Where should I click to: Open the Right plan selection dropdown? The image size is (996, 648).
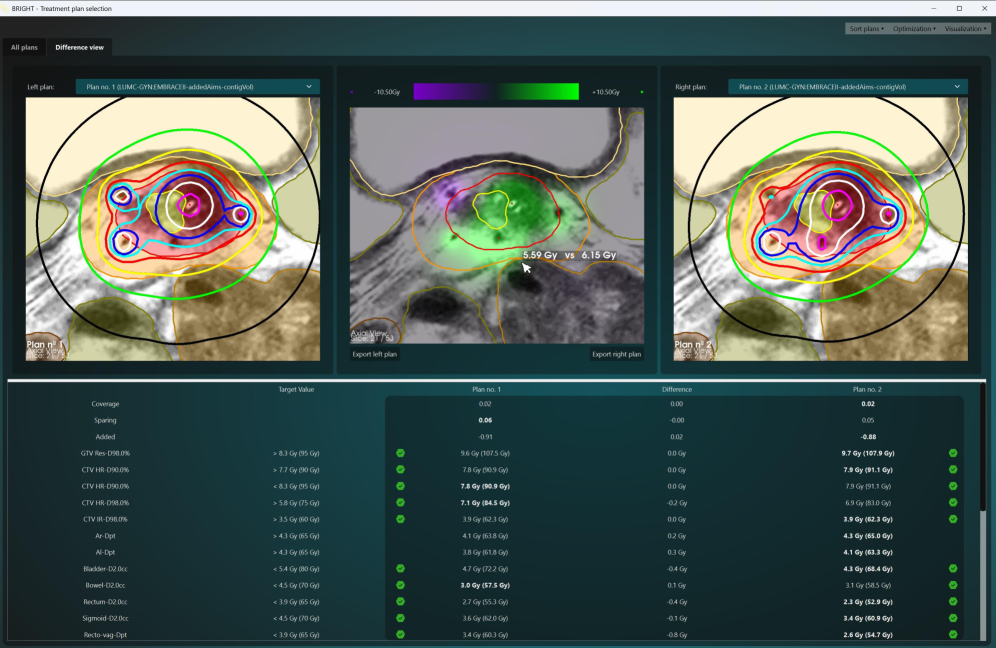point(848,87)
